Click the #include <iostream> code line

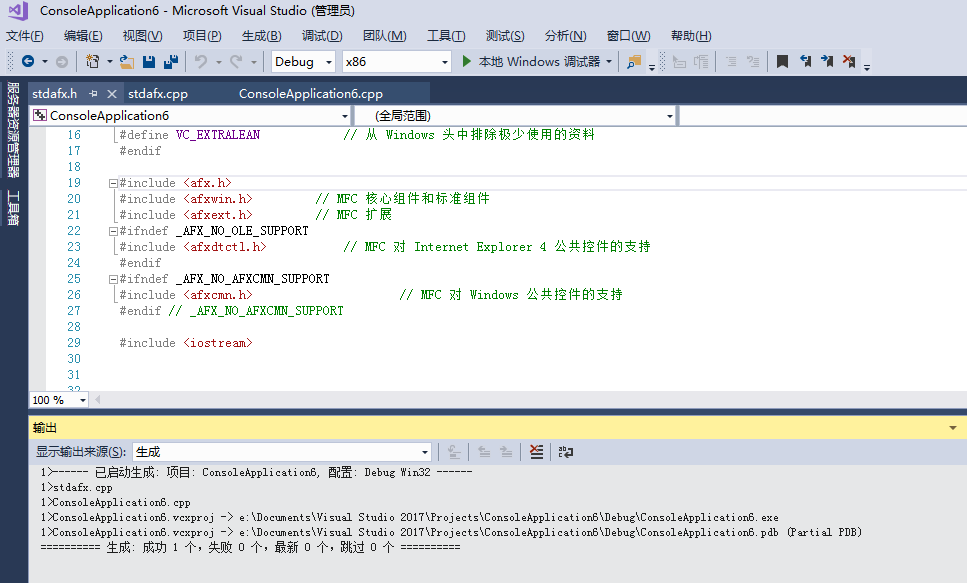[186, 343]
